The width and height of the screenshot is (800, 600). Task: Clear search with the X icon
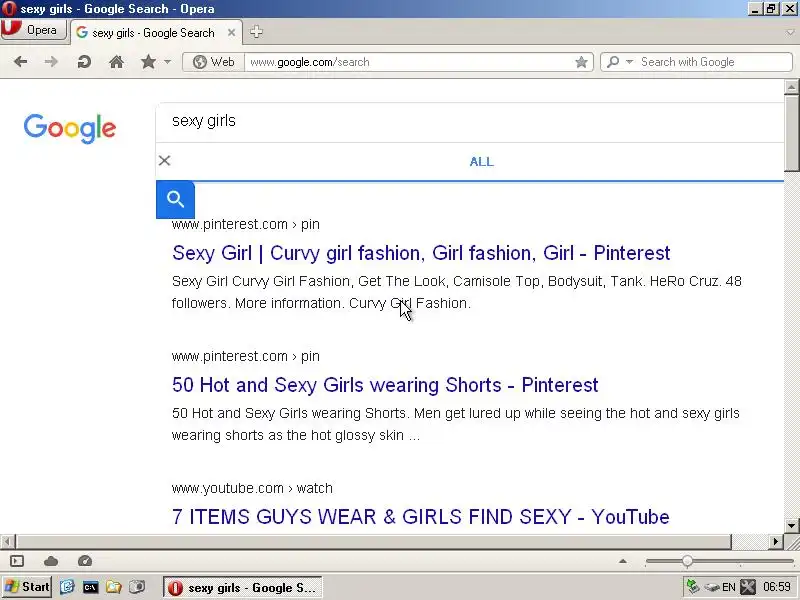[x=164, y=161]
